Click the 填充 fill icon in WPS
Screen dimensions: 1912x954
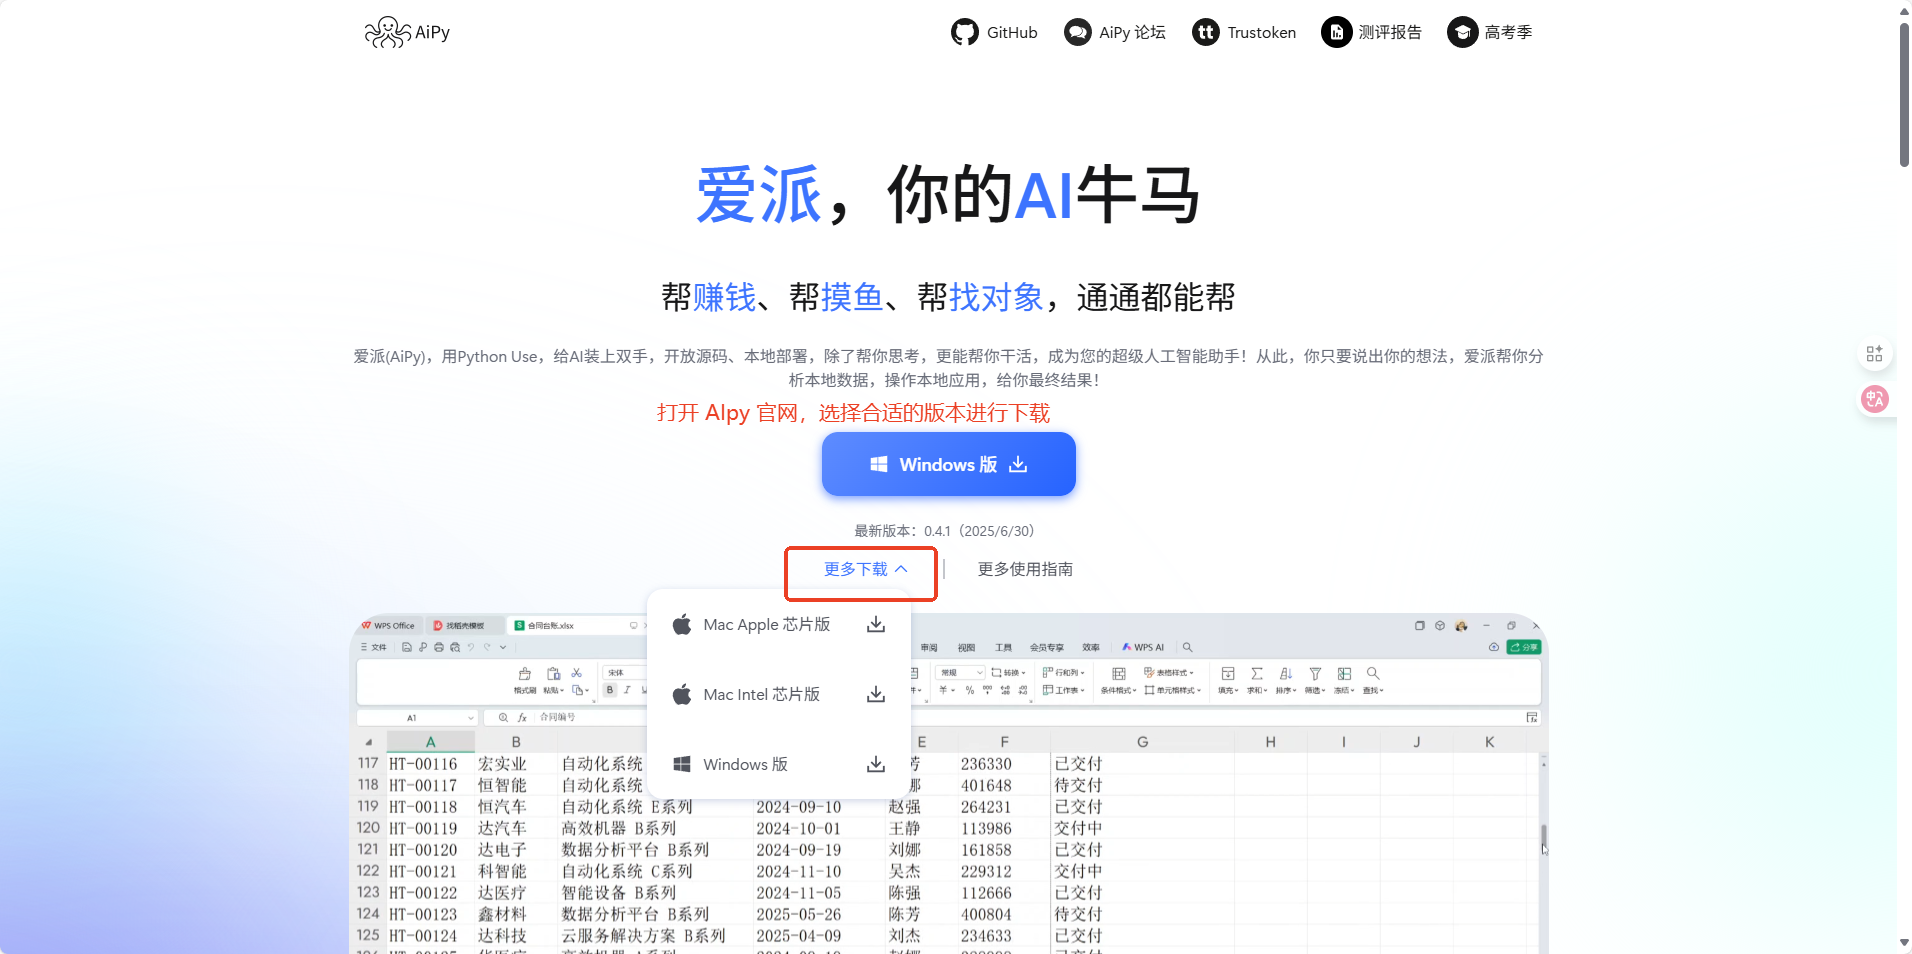pyautogui.click(x=1228, y=674)
